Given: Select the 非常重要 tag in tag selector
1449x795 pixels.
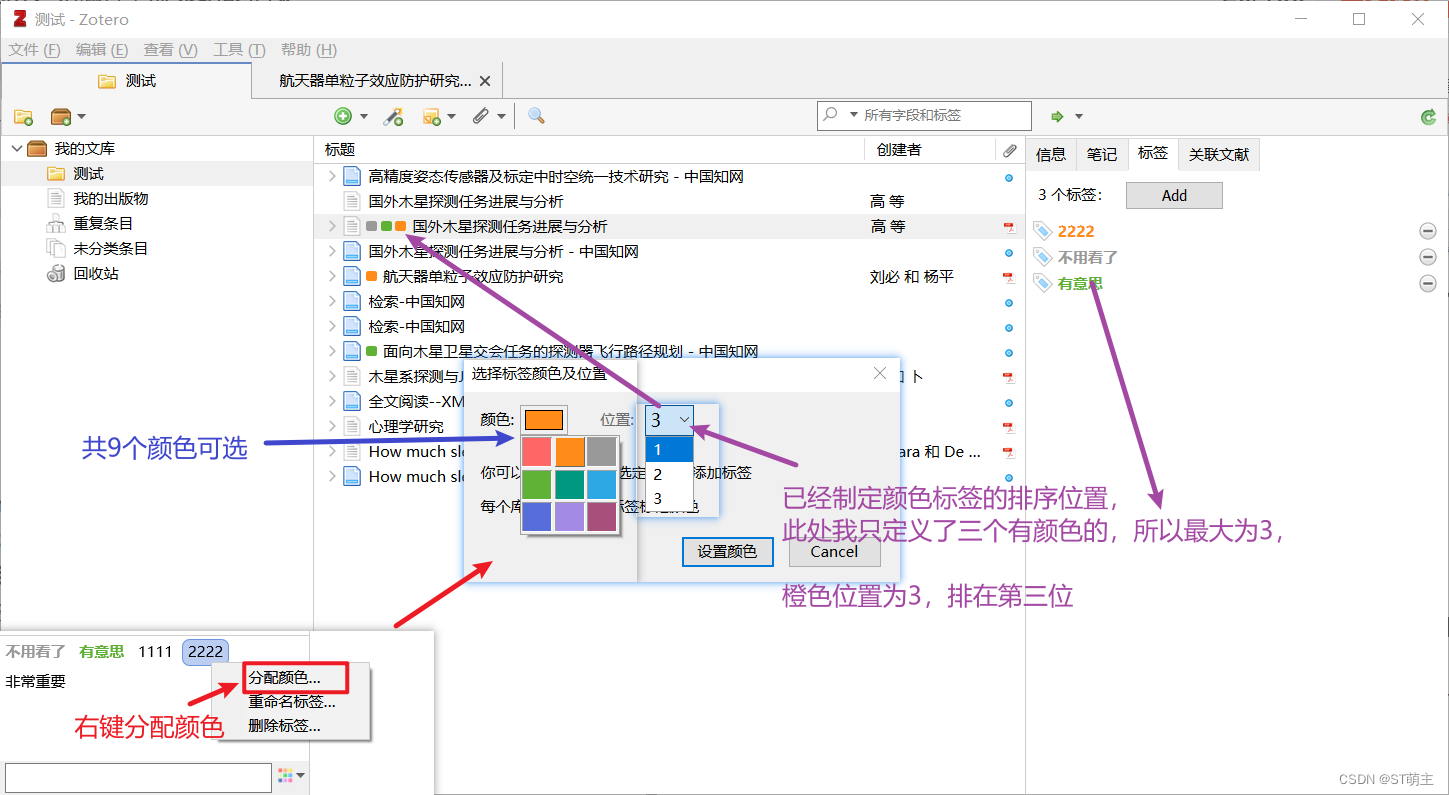Looking at the screenshot, I should point(36,681).
